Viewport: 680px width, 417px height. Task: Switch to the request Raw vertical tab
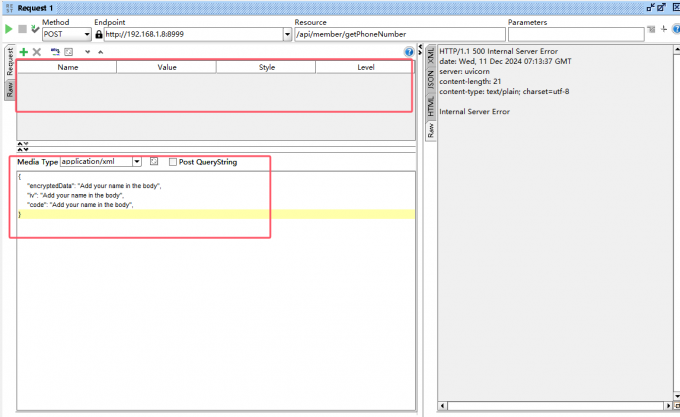pyautogui.click(x=10, y=89)
